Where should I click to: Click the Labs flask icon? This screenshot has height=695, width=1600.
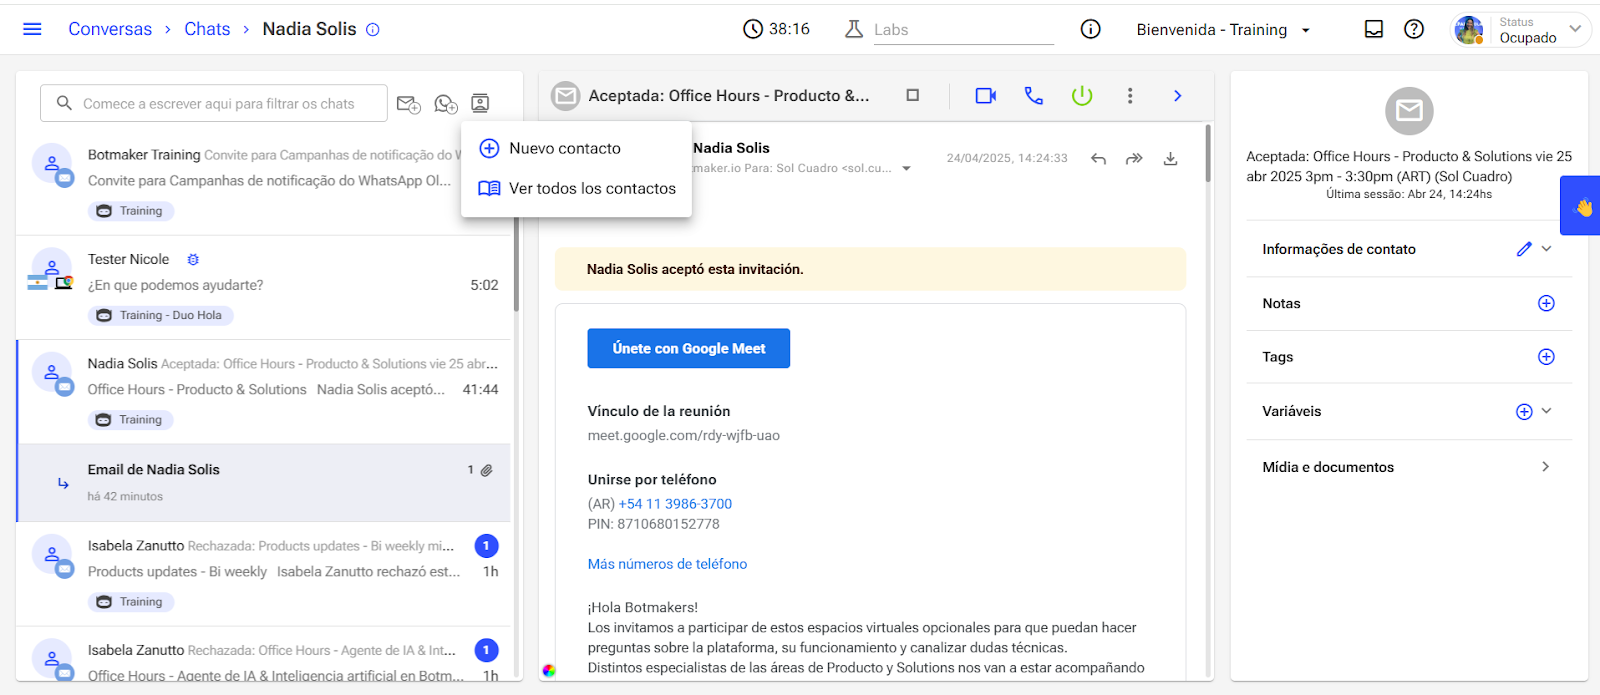[854, 29]
